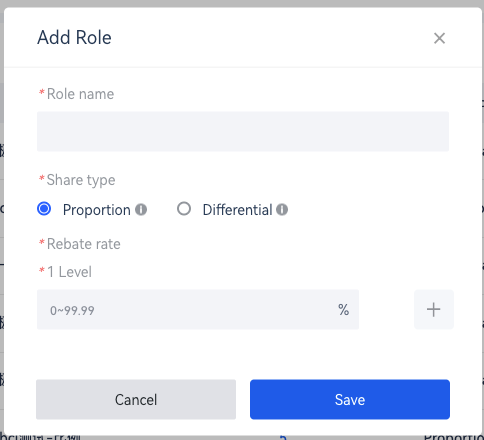The height and width of the screenshot is (440, 484).
Task: Click the 0~99.99 placeholder text
Action: [x=72, y=311]
